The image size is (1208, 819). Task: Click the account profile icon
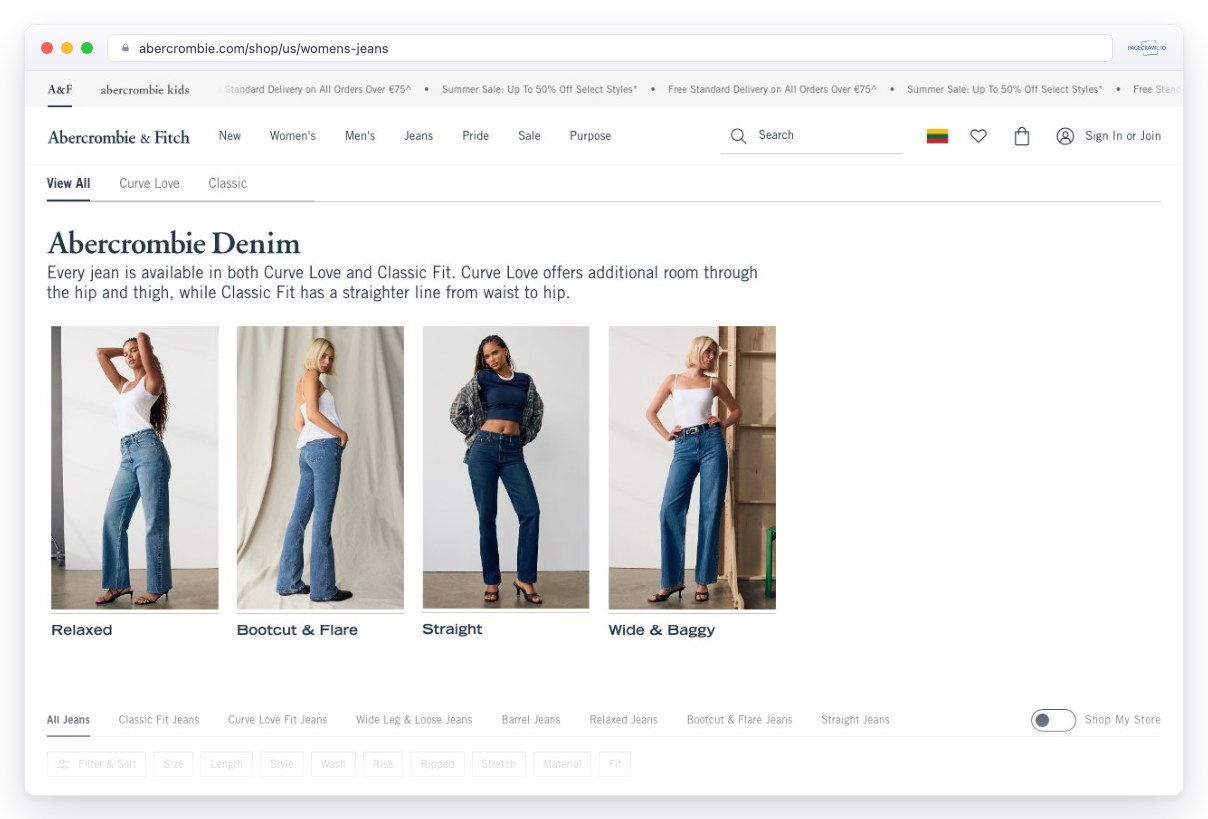(x=1065, y=136)
